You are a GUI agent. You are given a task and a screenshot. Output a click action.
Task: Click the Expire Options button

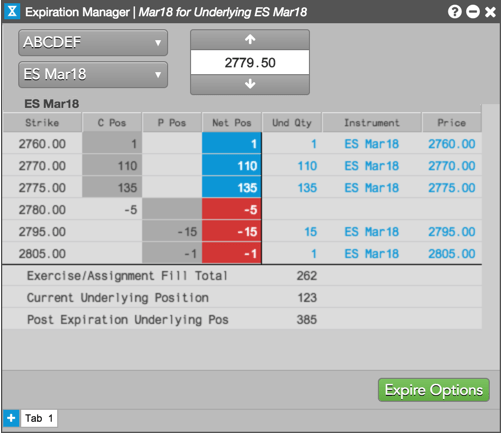pyautogui.click(x=434, y=390)
